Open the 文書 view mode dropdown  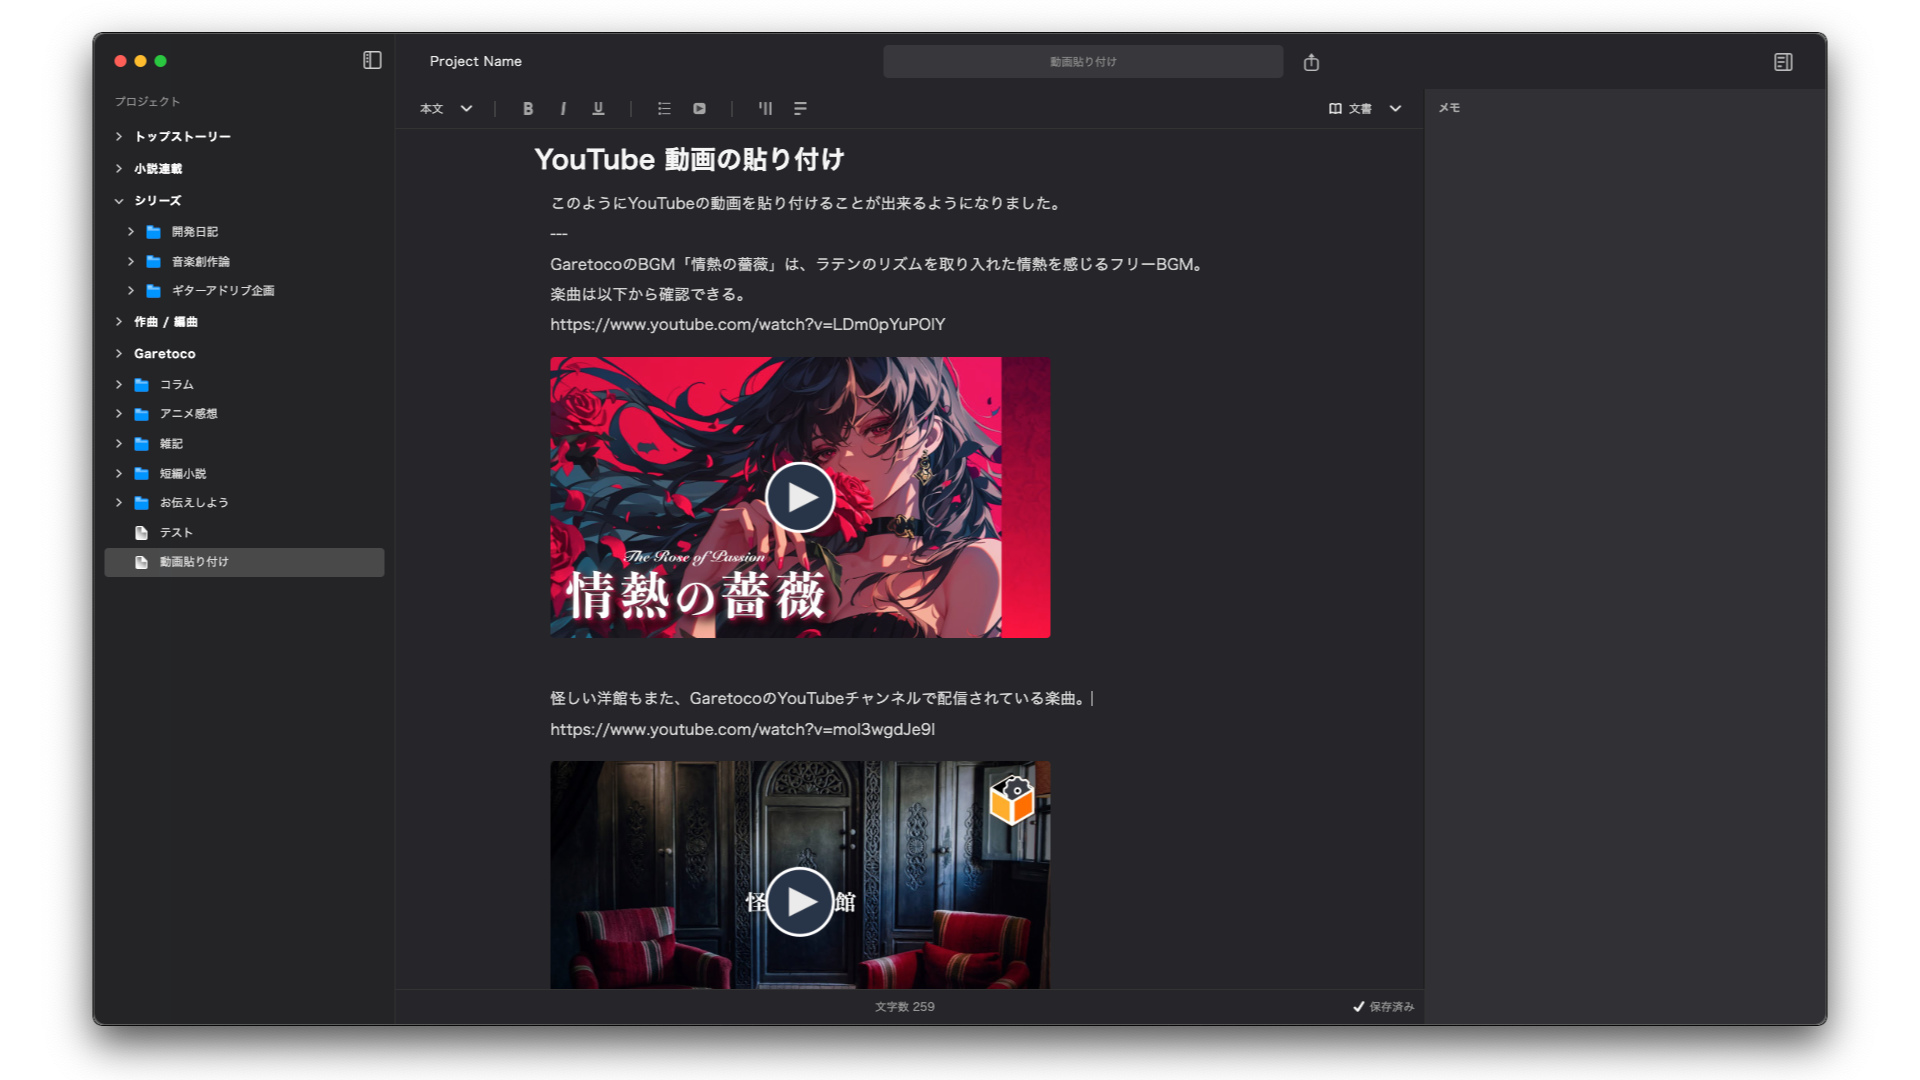(1366, 108)
